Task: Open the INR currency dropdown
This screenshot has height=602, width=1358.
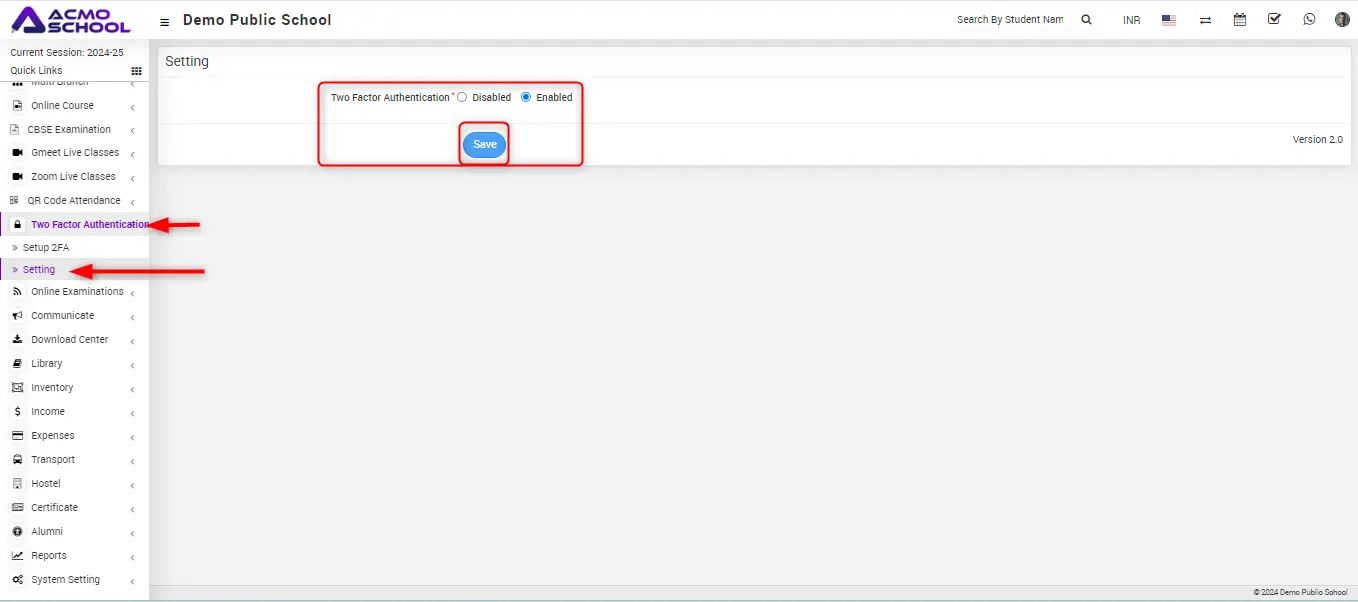Action: [x=1131, y=20]
